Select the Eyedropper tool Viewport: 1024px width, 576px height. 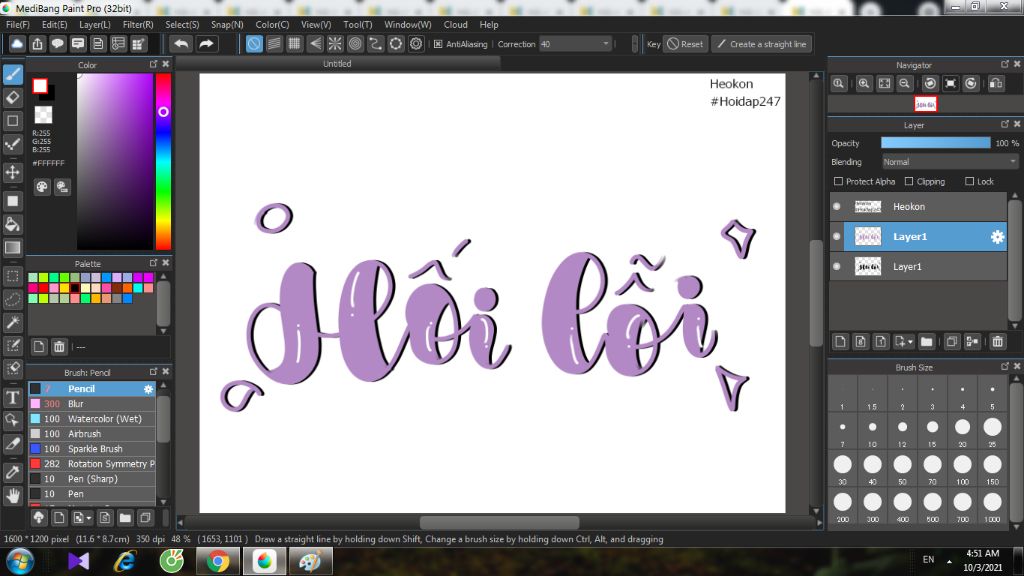[12, 472]
